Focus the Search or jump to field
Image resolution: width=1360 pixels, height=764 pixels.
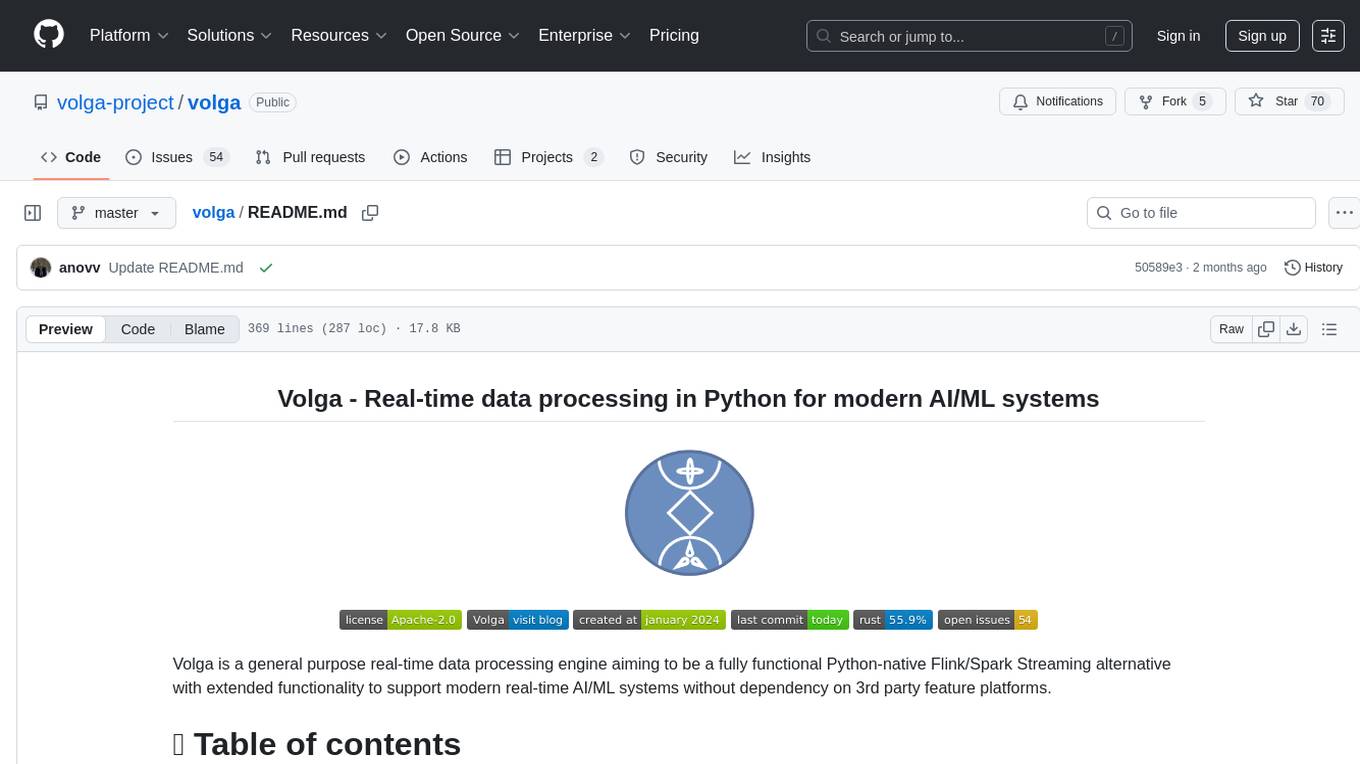click(x=969, y=36)
